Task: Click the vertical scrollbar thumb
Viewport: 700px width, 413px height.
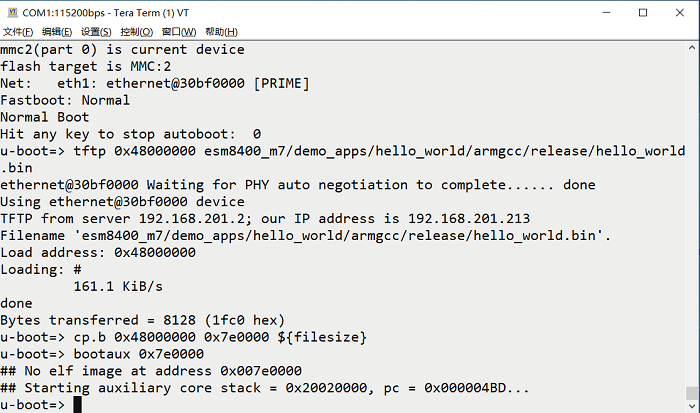Action: click(692, 393)
